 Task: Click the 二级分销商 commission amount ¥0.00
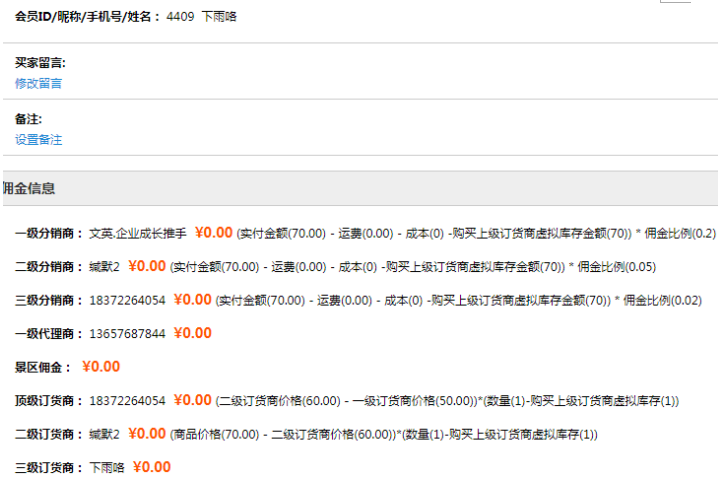[147, 266]
